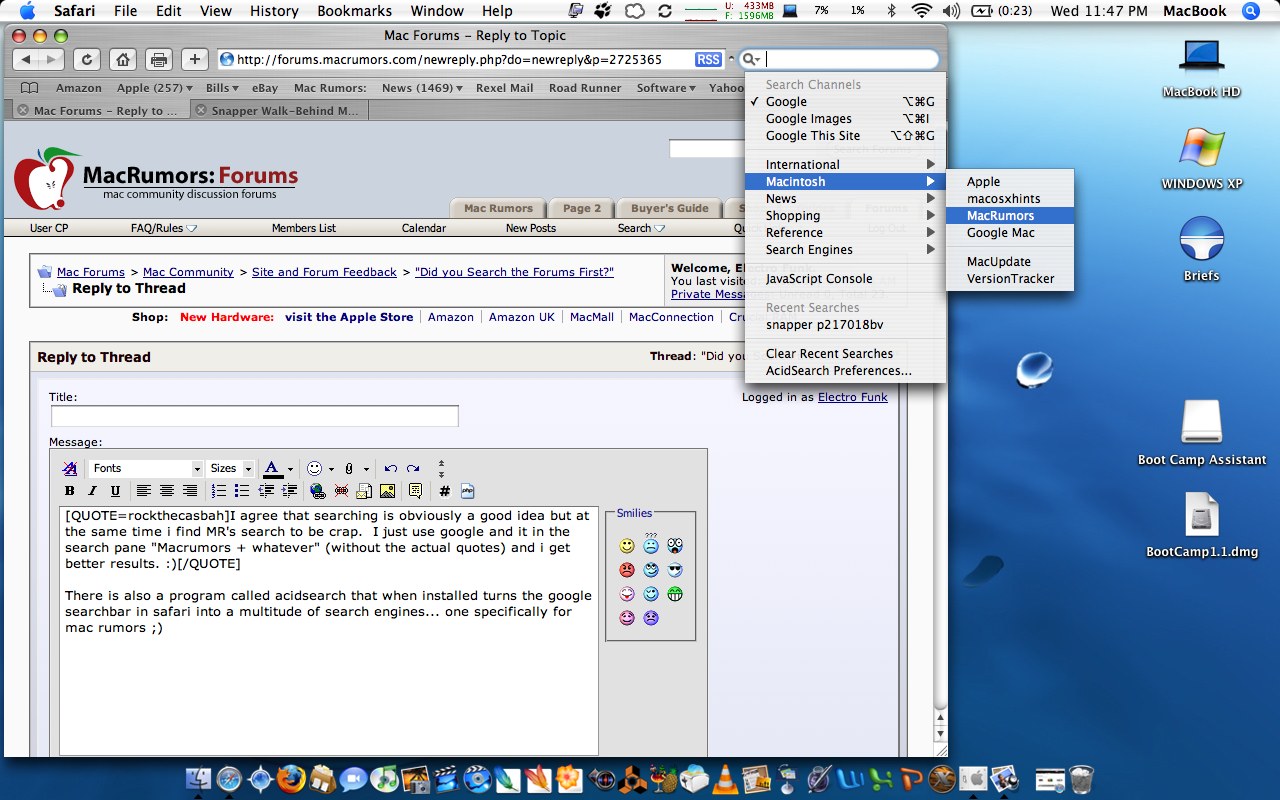Choose MacRumors in the Macintosh submenu

tap(1010, 216)
